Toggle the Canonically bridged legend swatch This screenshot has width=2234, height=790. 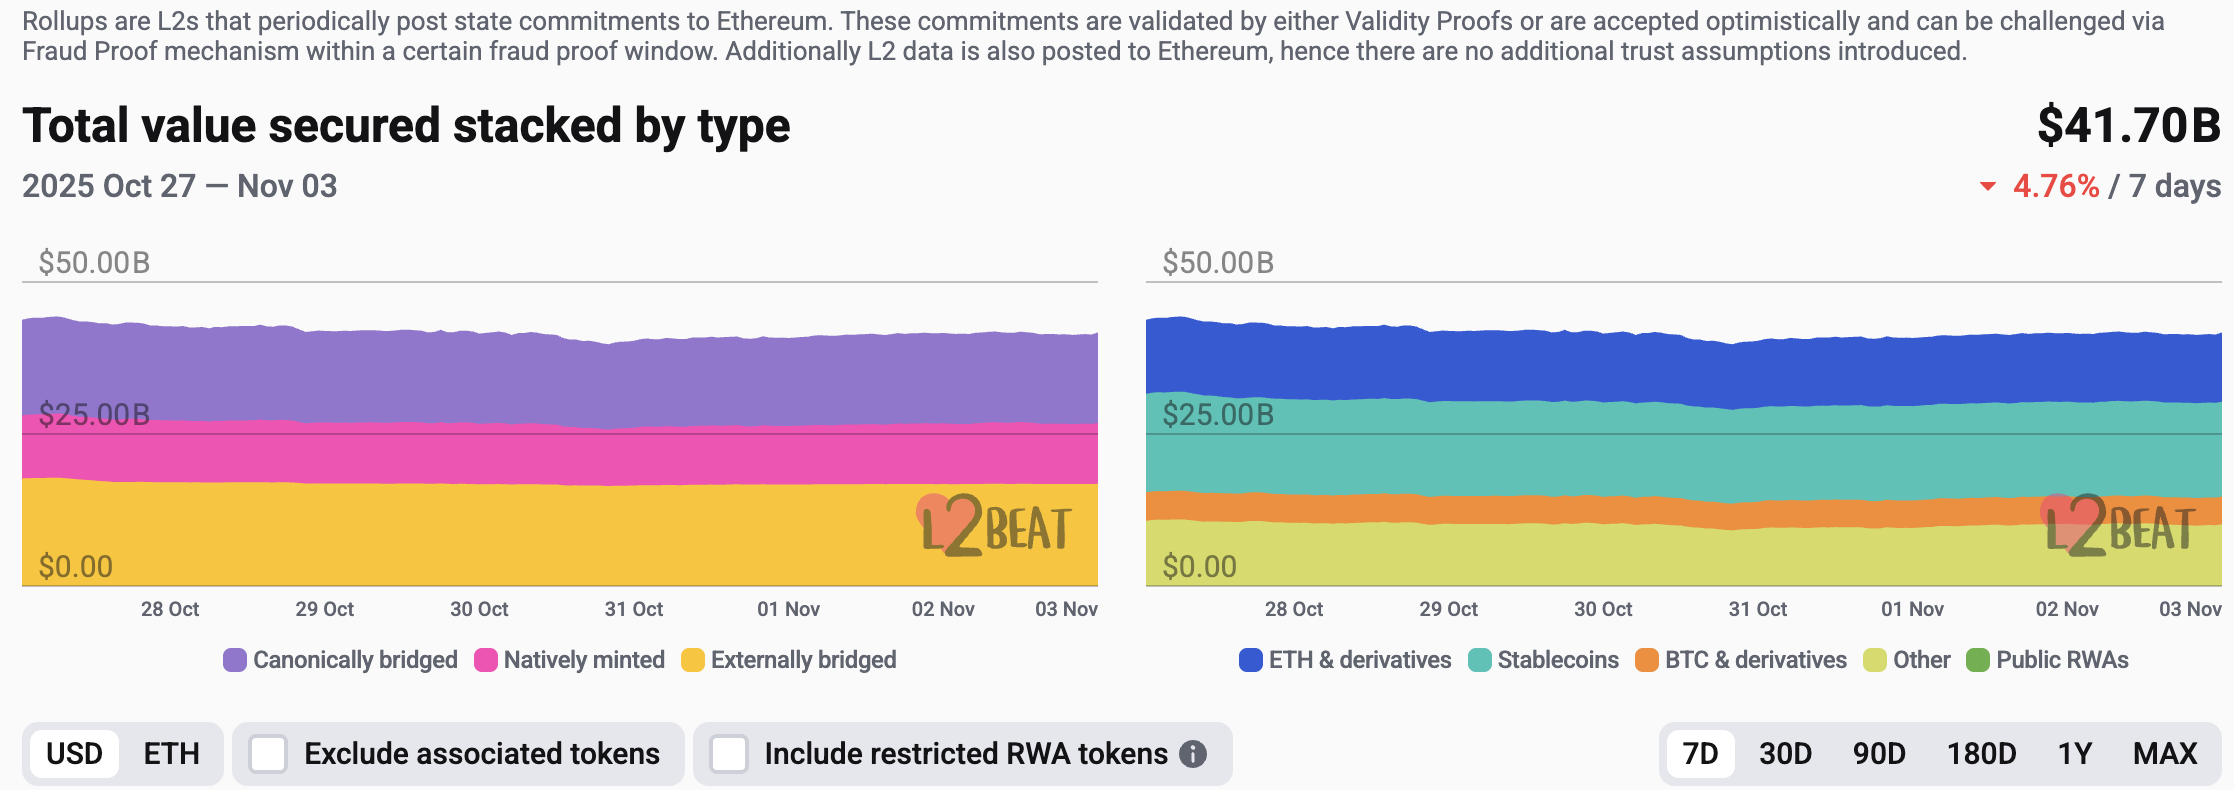pos(235,660)
